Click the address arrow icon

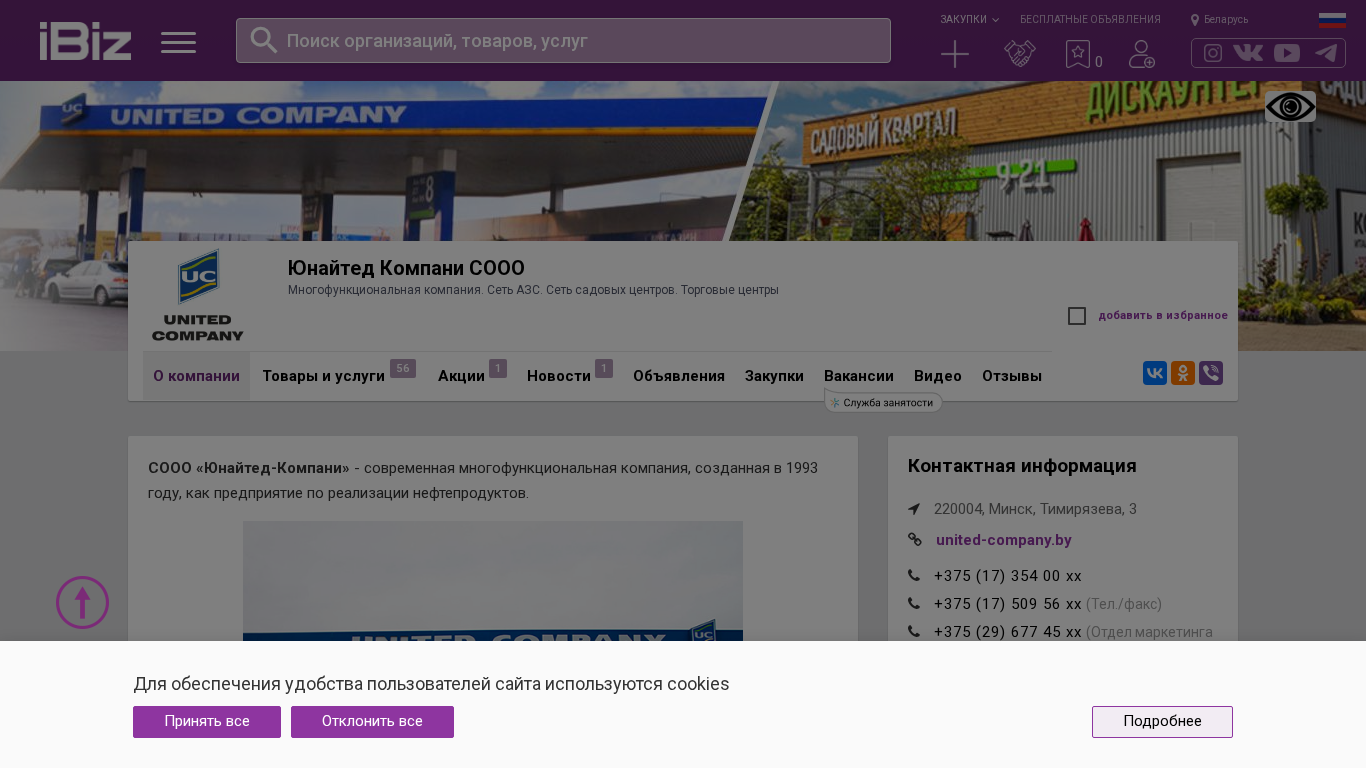(914, 509)
